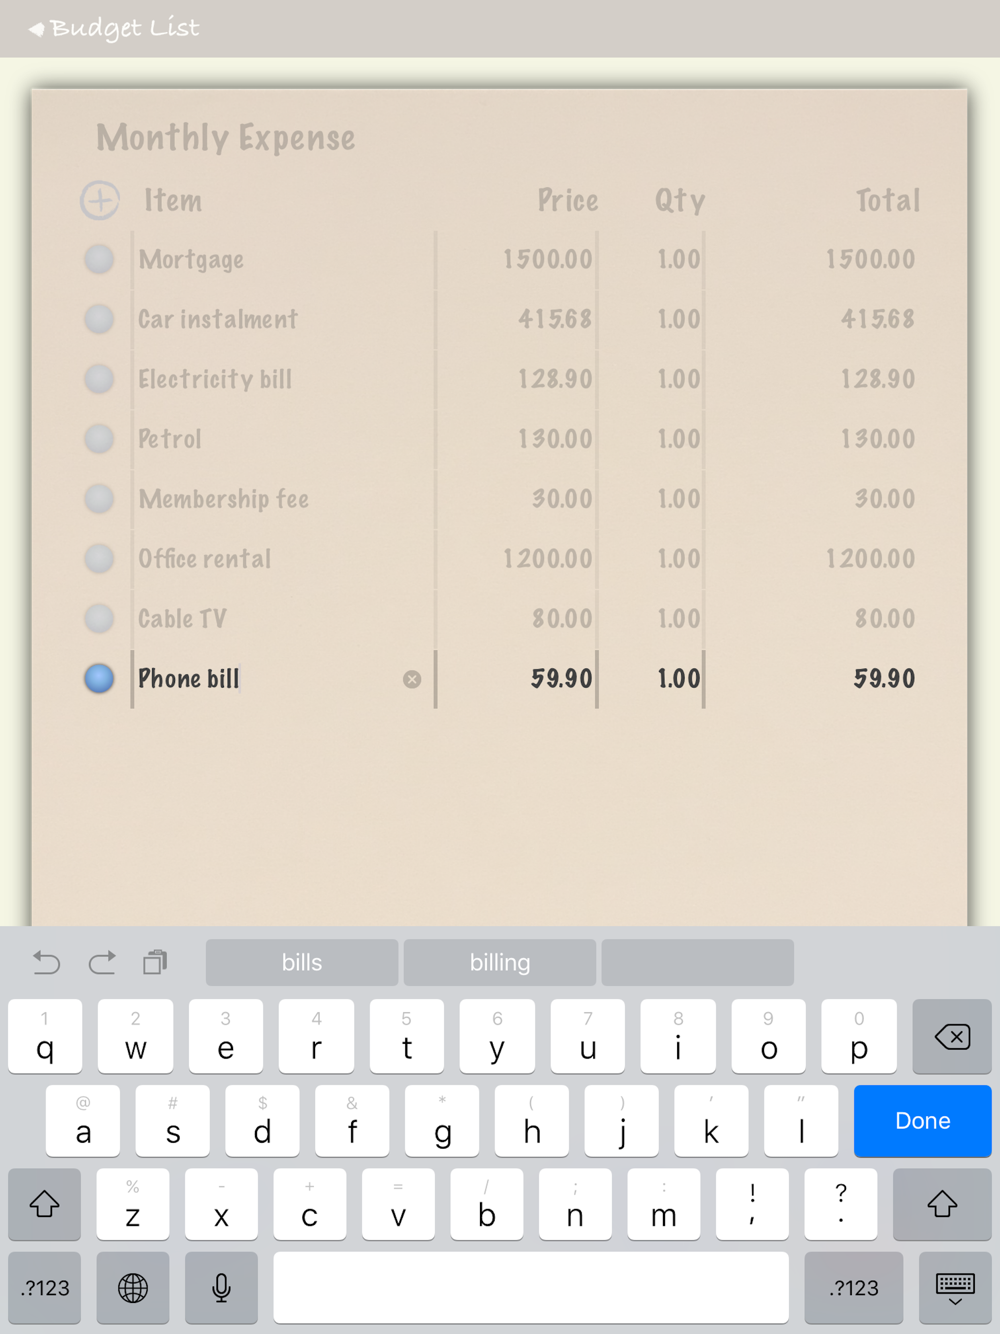
Task: Tap the keyboard undo icon
Action: click(46, 962)
